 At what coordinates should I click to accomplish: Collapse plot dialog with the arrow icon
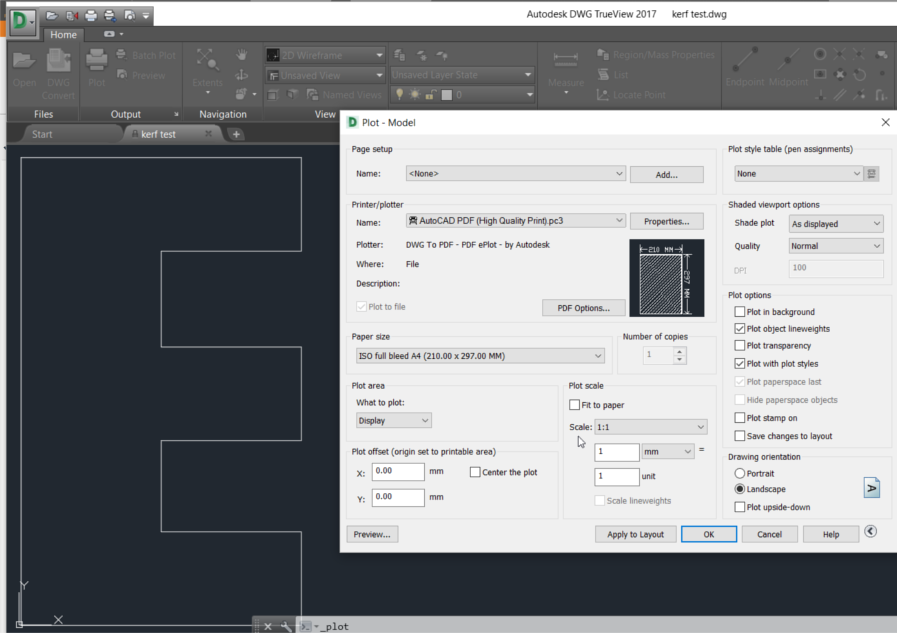[x=870, y=531]
